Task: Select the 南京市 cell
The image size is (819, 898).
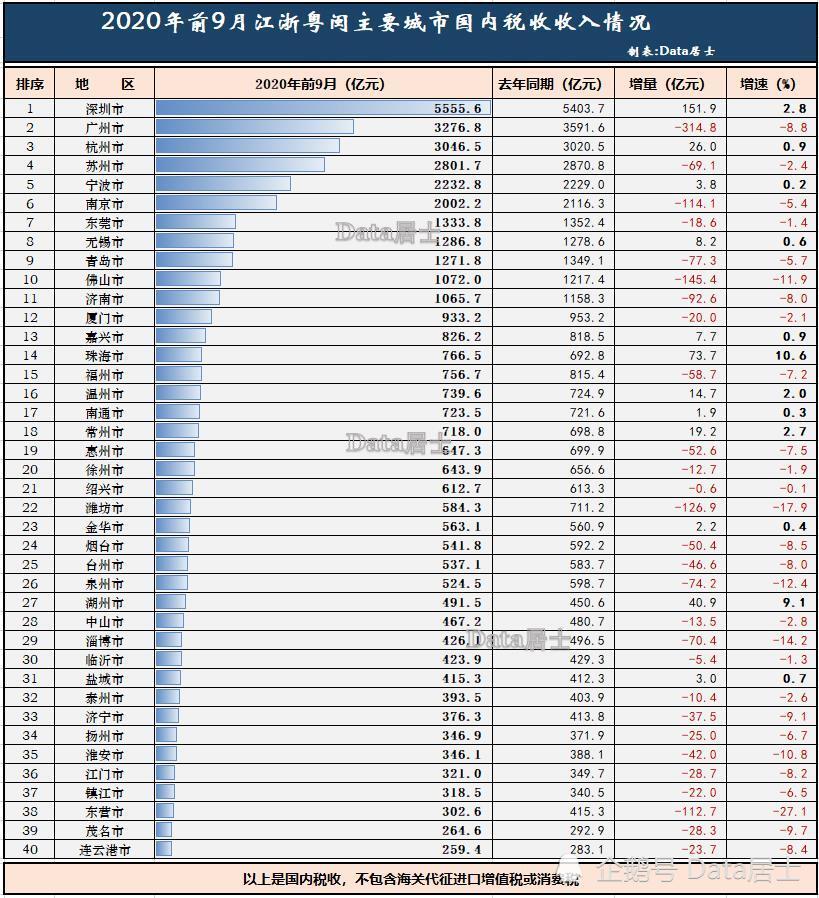Action: [x=105, y=203]
